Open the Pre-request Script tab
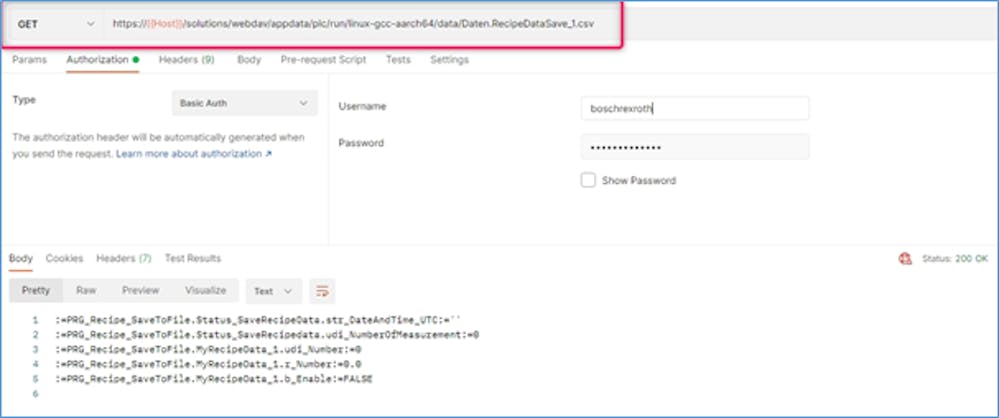 323,60
